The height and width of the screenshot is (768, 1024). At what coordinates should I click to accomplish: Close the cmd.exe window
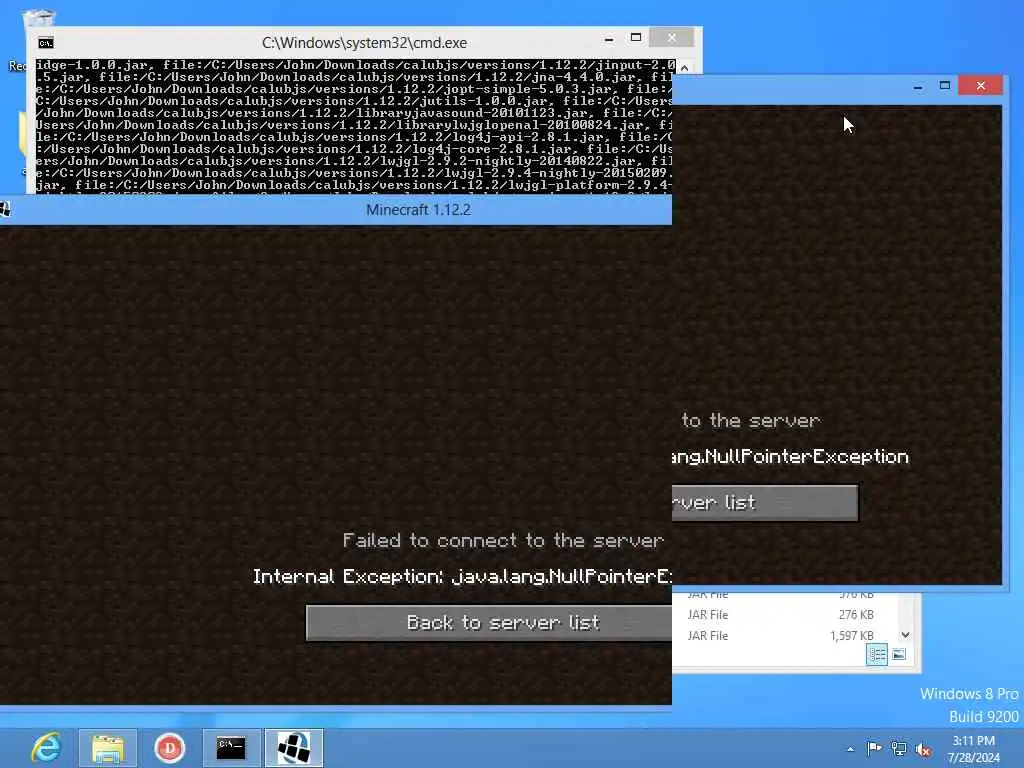click(671, 38)
